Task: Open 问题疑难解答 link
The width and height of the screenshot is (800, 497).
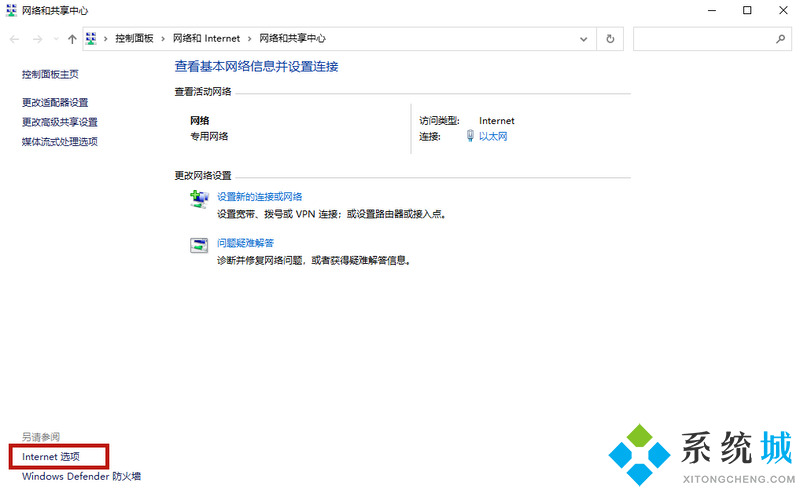Action: [x=245, y=243]
